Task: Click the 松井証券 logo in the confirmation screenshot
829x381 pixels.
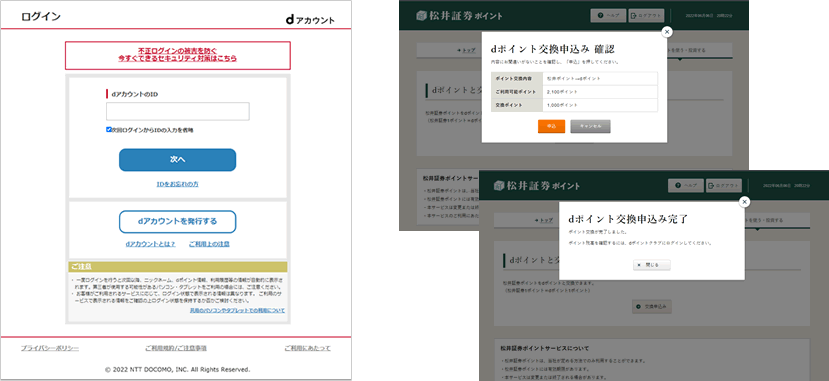Action: (x=459, y=16)
